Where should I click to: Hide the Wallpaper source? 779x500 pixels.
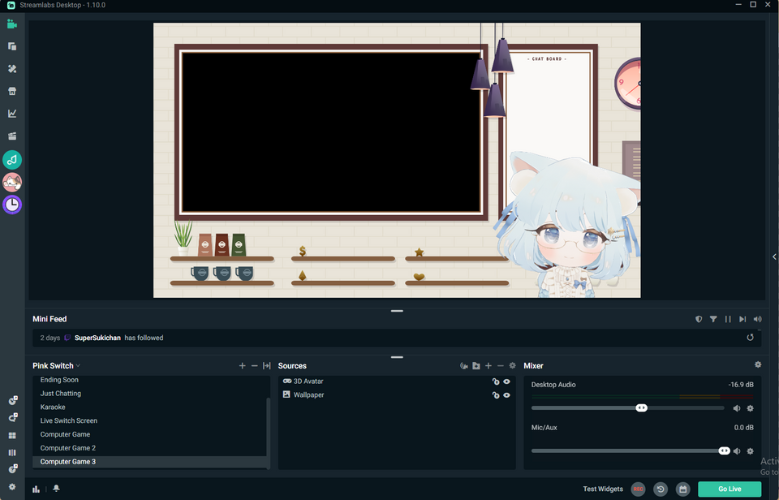(x=507, y=396)
